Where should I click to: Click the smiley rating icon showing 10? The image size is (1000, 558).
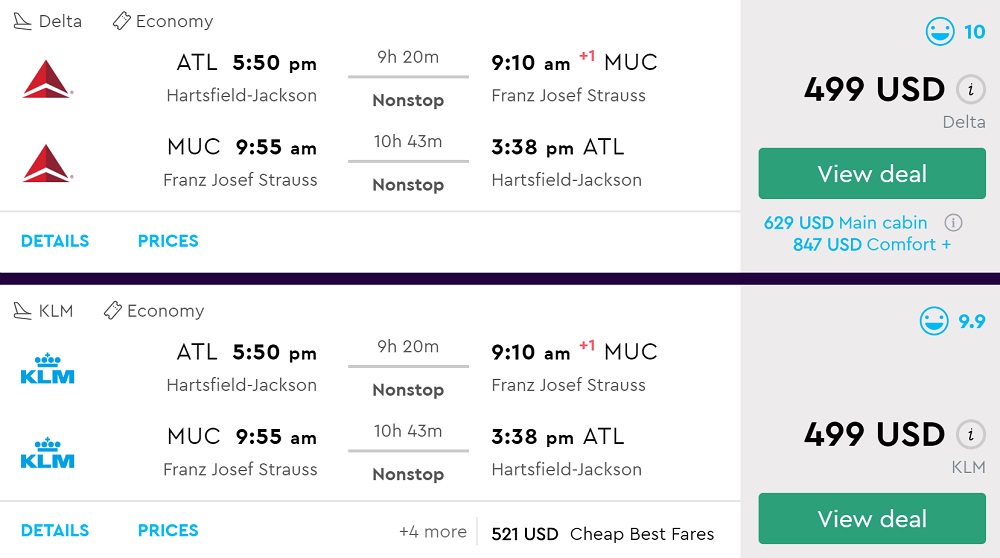point(940,33)
